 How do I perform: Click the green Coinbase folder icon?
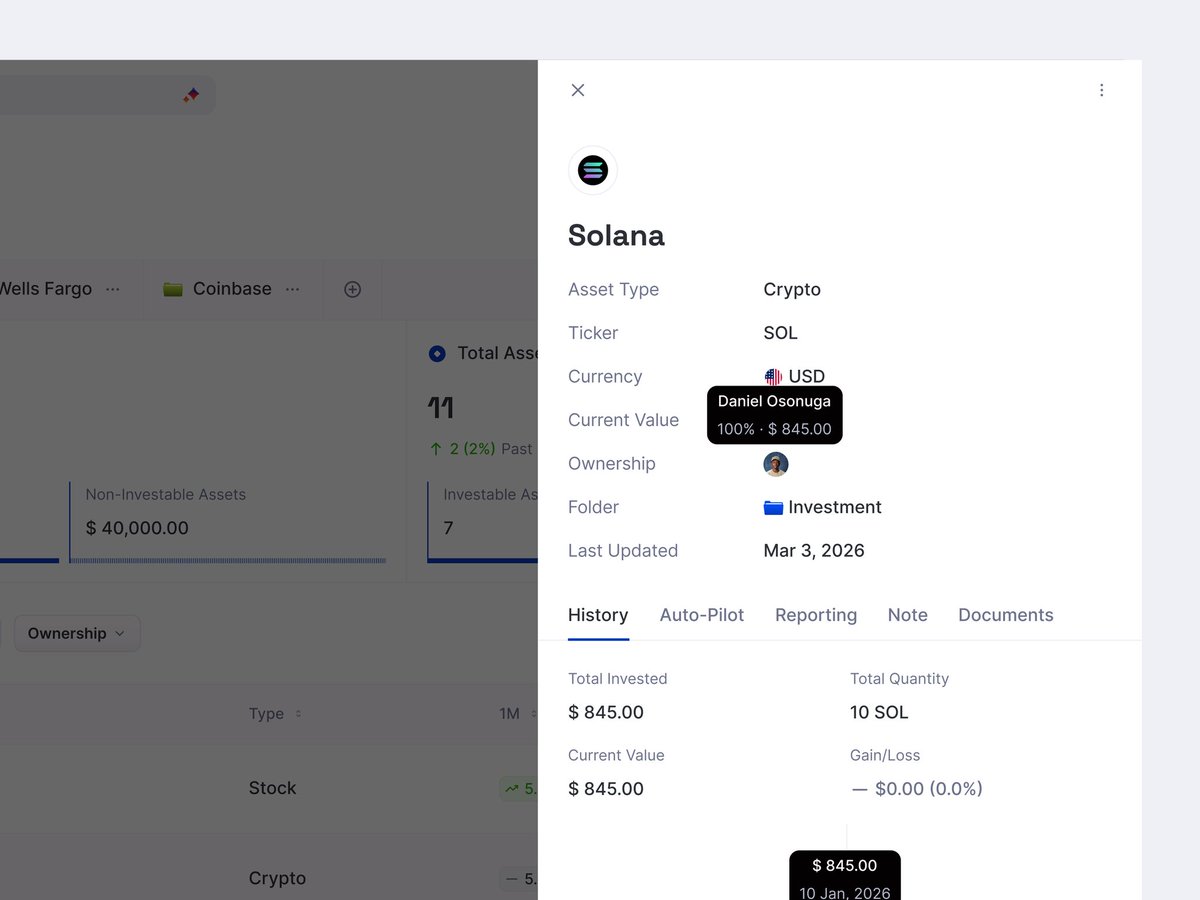[x=173, y=289]
